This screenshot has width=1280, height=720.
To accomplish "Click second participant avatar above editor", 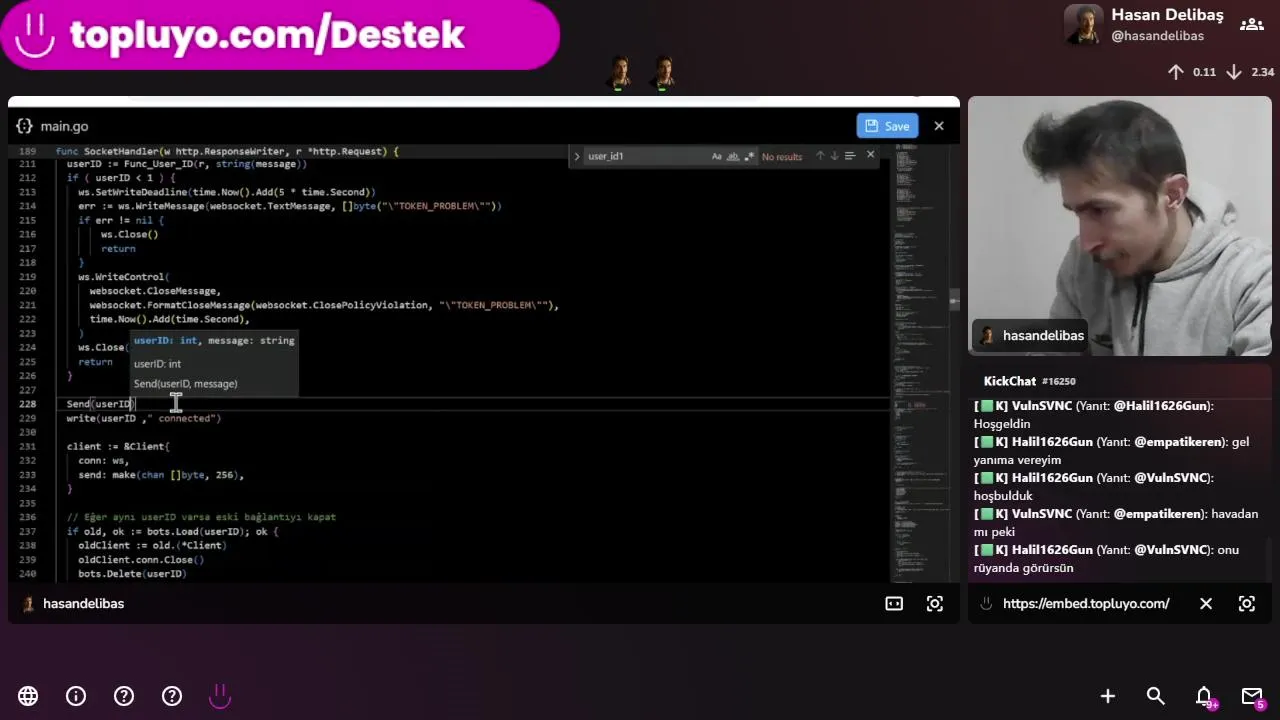I will (x=663, y=73).
